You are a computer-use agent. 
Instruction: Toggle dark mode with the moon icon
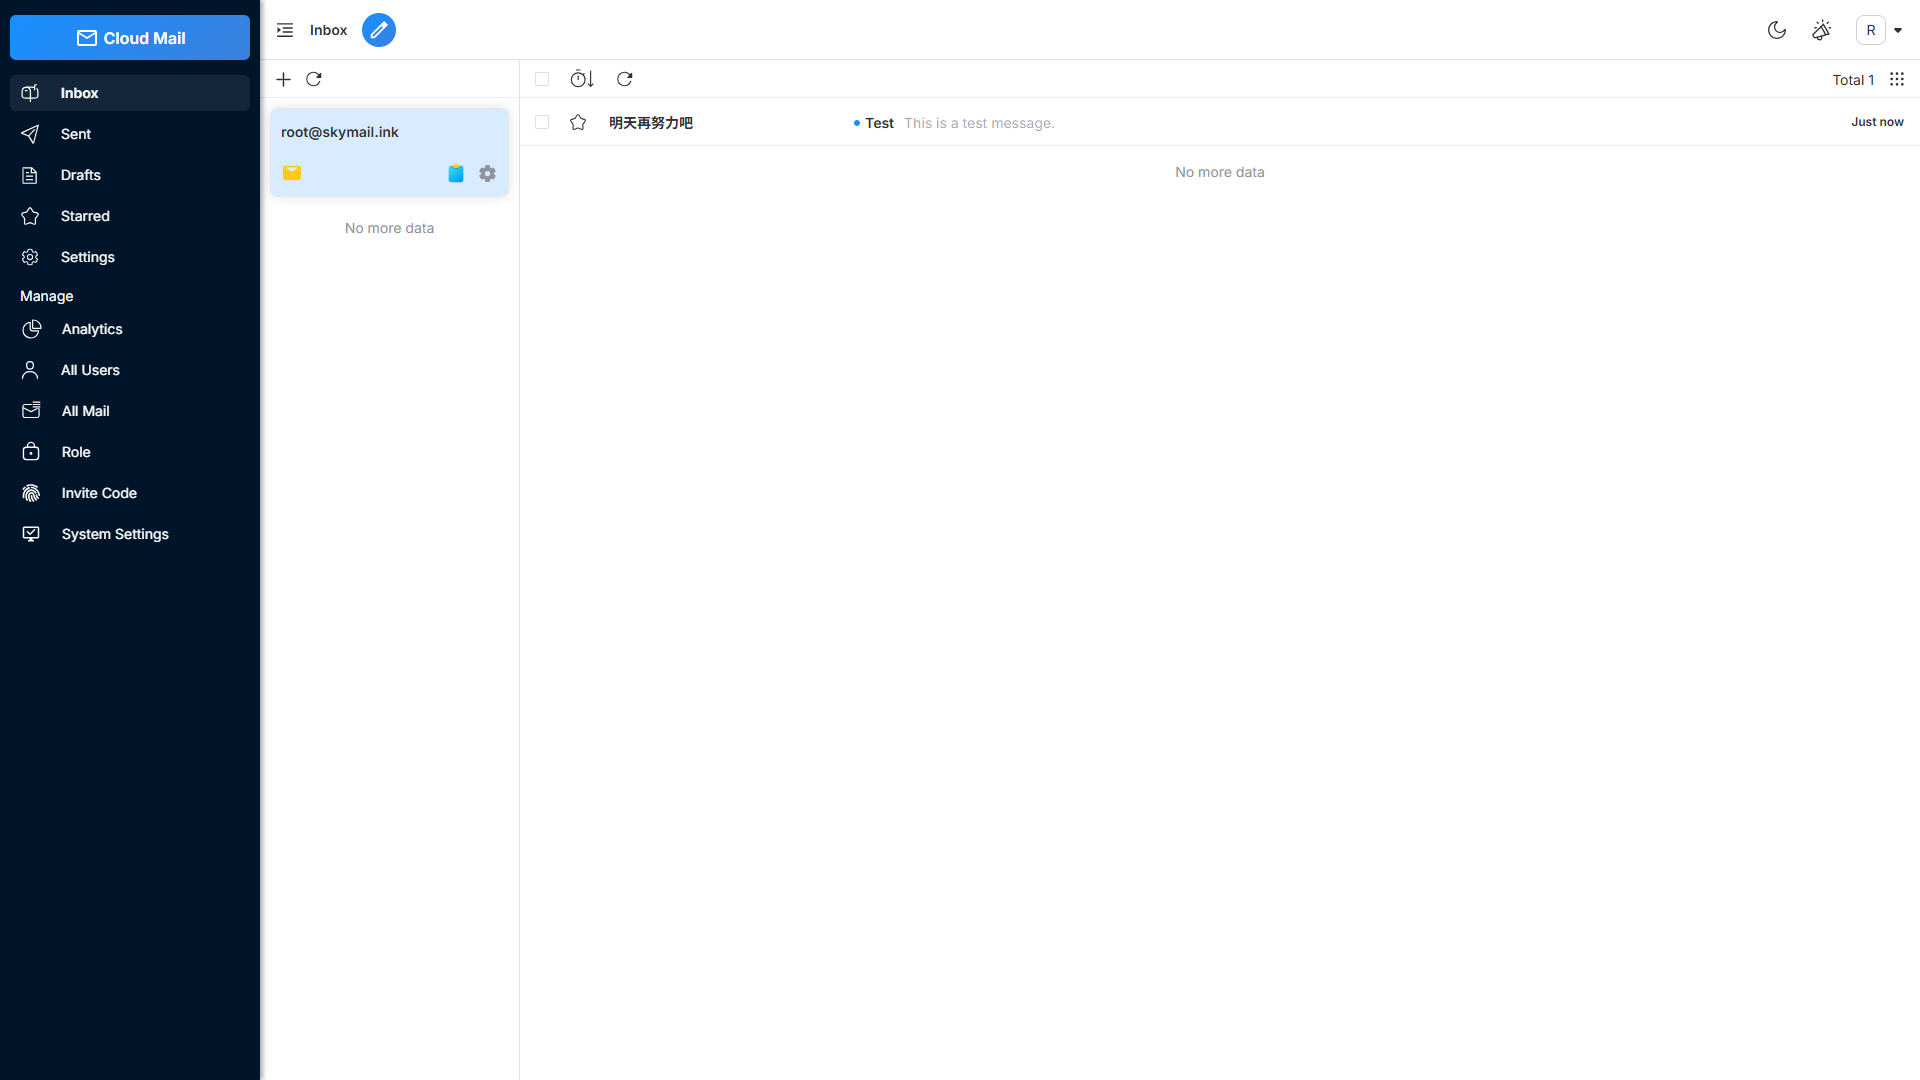pyautogui.click(x=1777, y=30)
